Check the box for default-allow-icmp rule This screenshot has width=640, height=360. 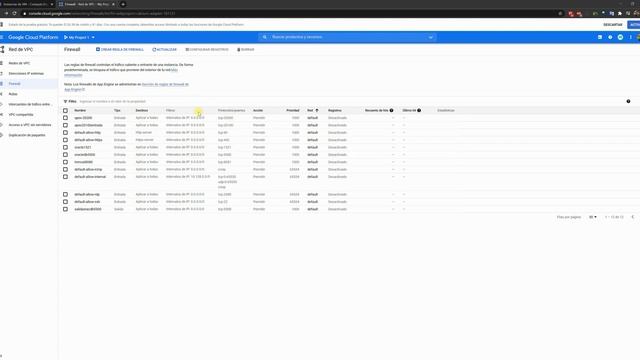point(65,169)
